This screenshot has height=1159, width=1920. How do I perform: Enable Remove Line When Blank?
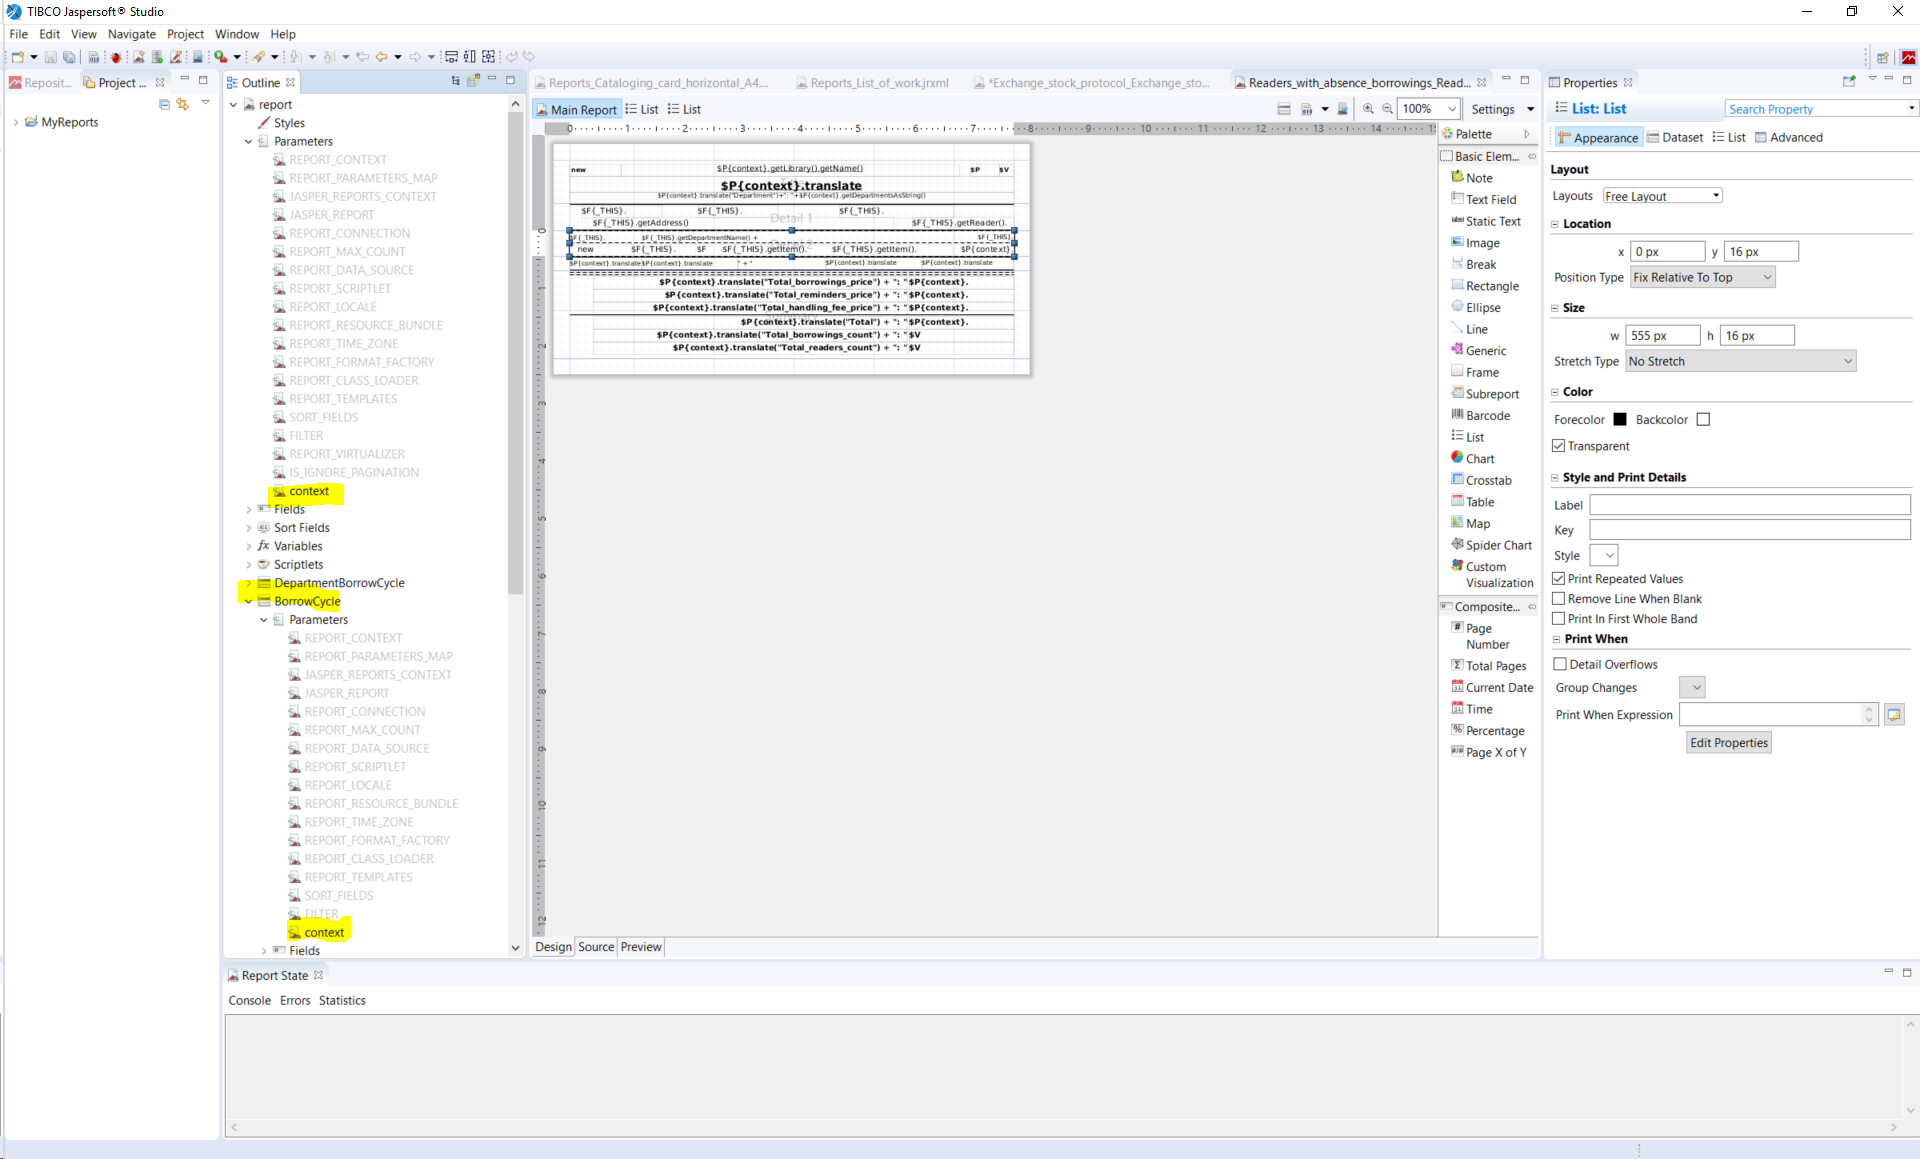tap(1559, 599)
